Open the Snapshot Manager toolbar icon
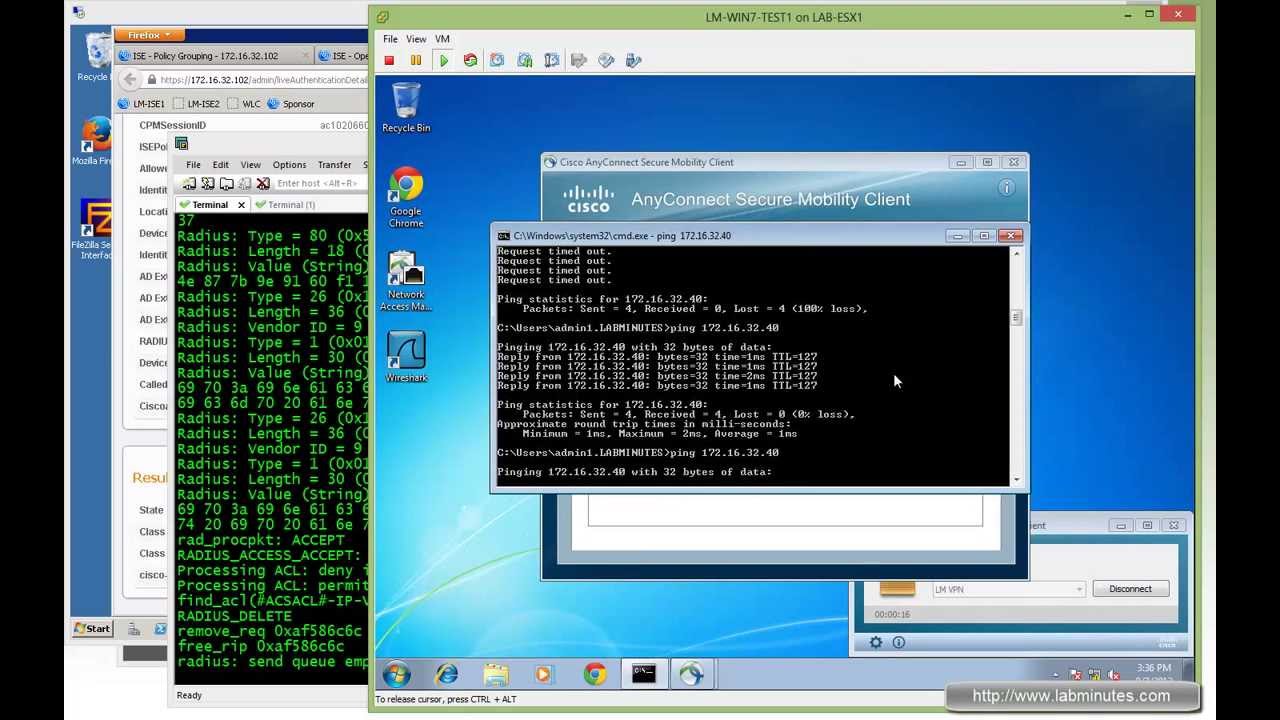 551,61
